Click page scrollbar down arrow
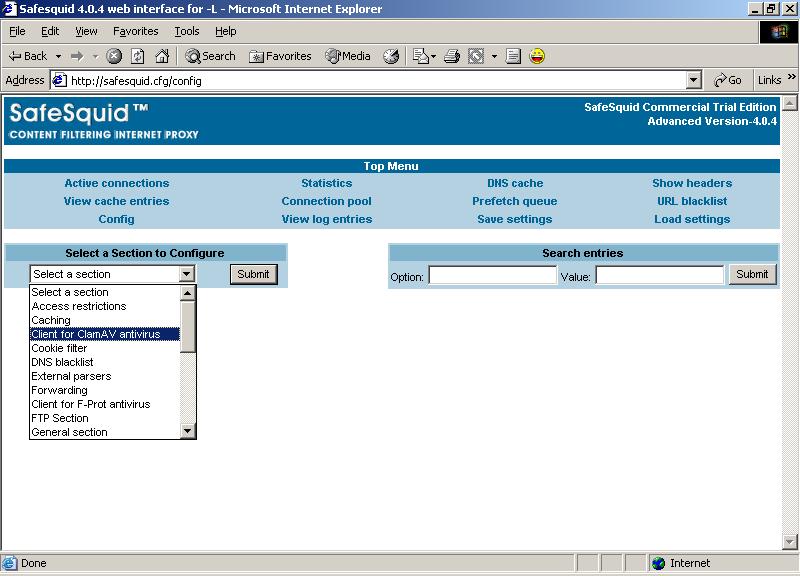Image resolution: width=800 pixels, height=576 pixels. [789, 541]
